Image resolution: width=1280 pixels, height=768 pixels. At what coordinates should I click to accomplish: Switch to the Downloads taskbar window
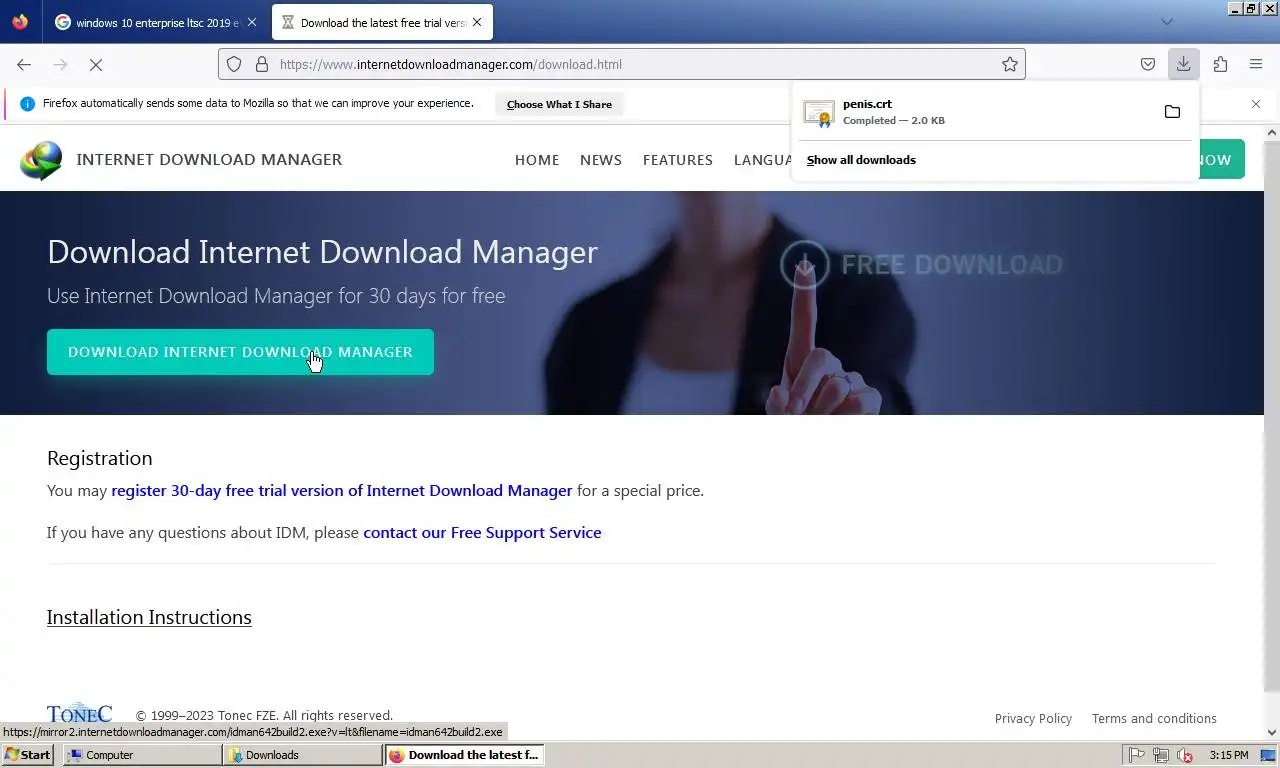click(x=303, y=755)
